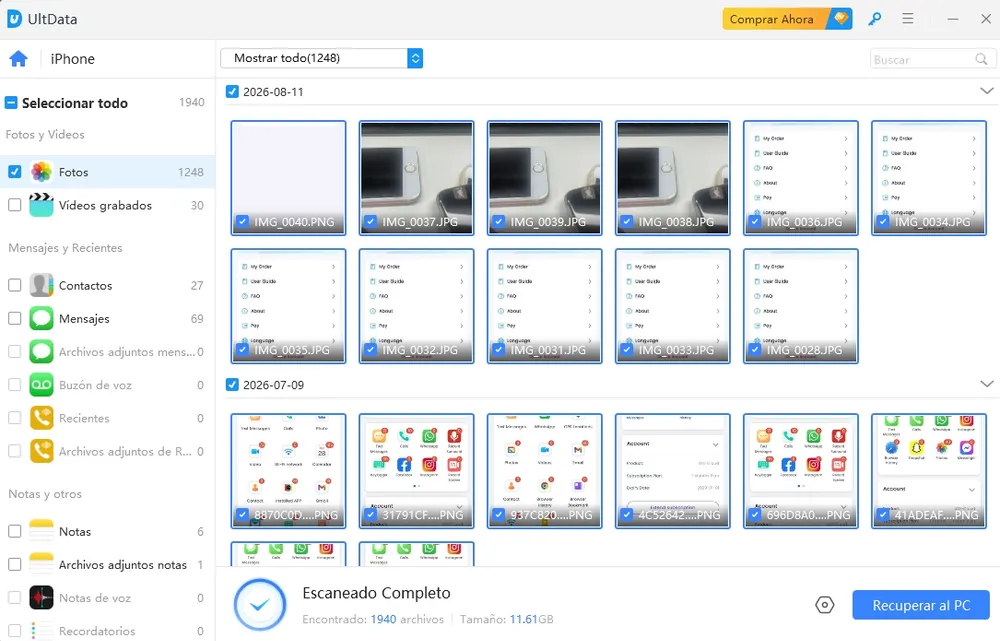Click Comprar Ahora button
This screenshot has height=641, width=1000.
click(787, 19)
